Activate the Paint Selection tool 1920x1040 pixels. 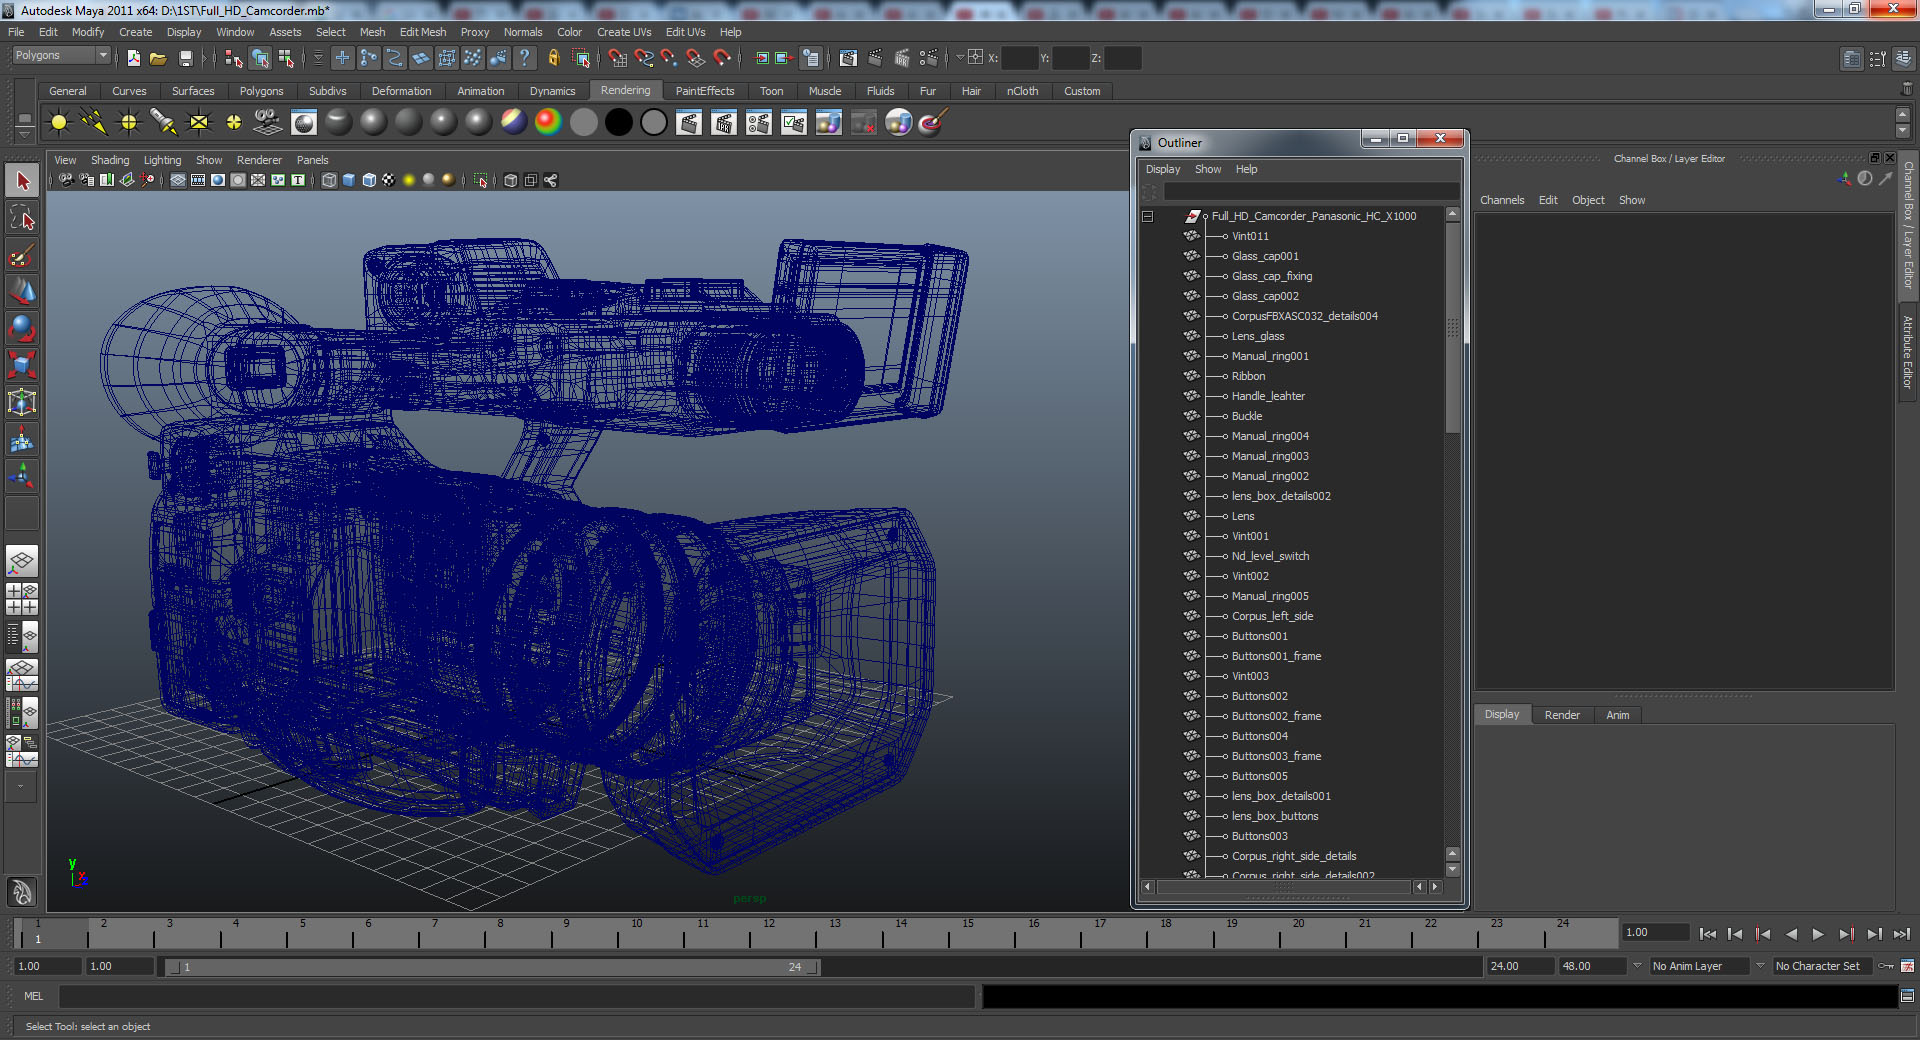coord(22,255)
